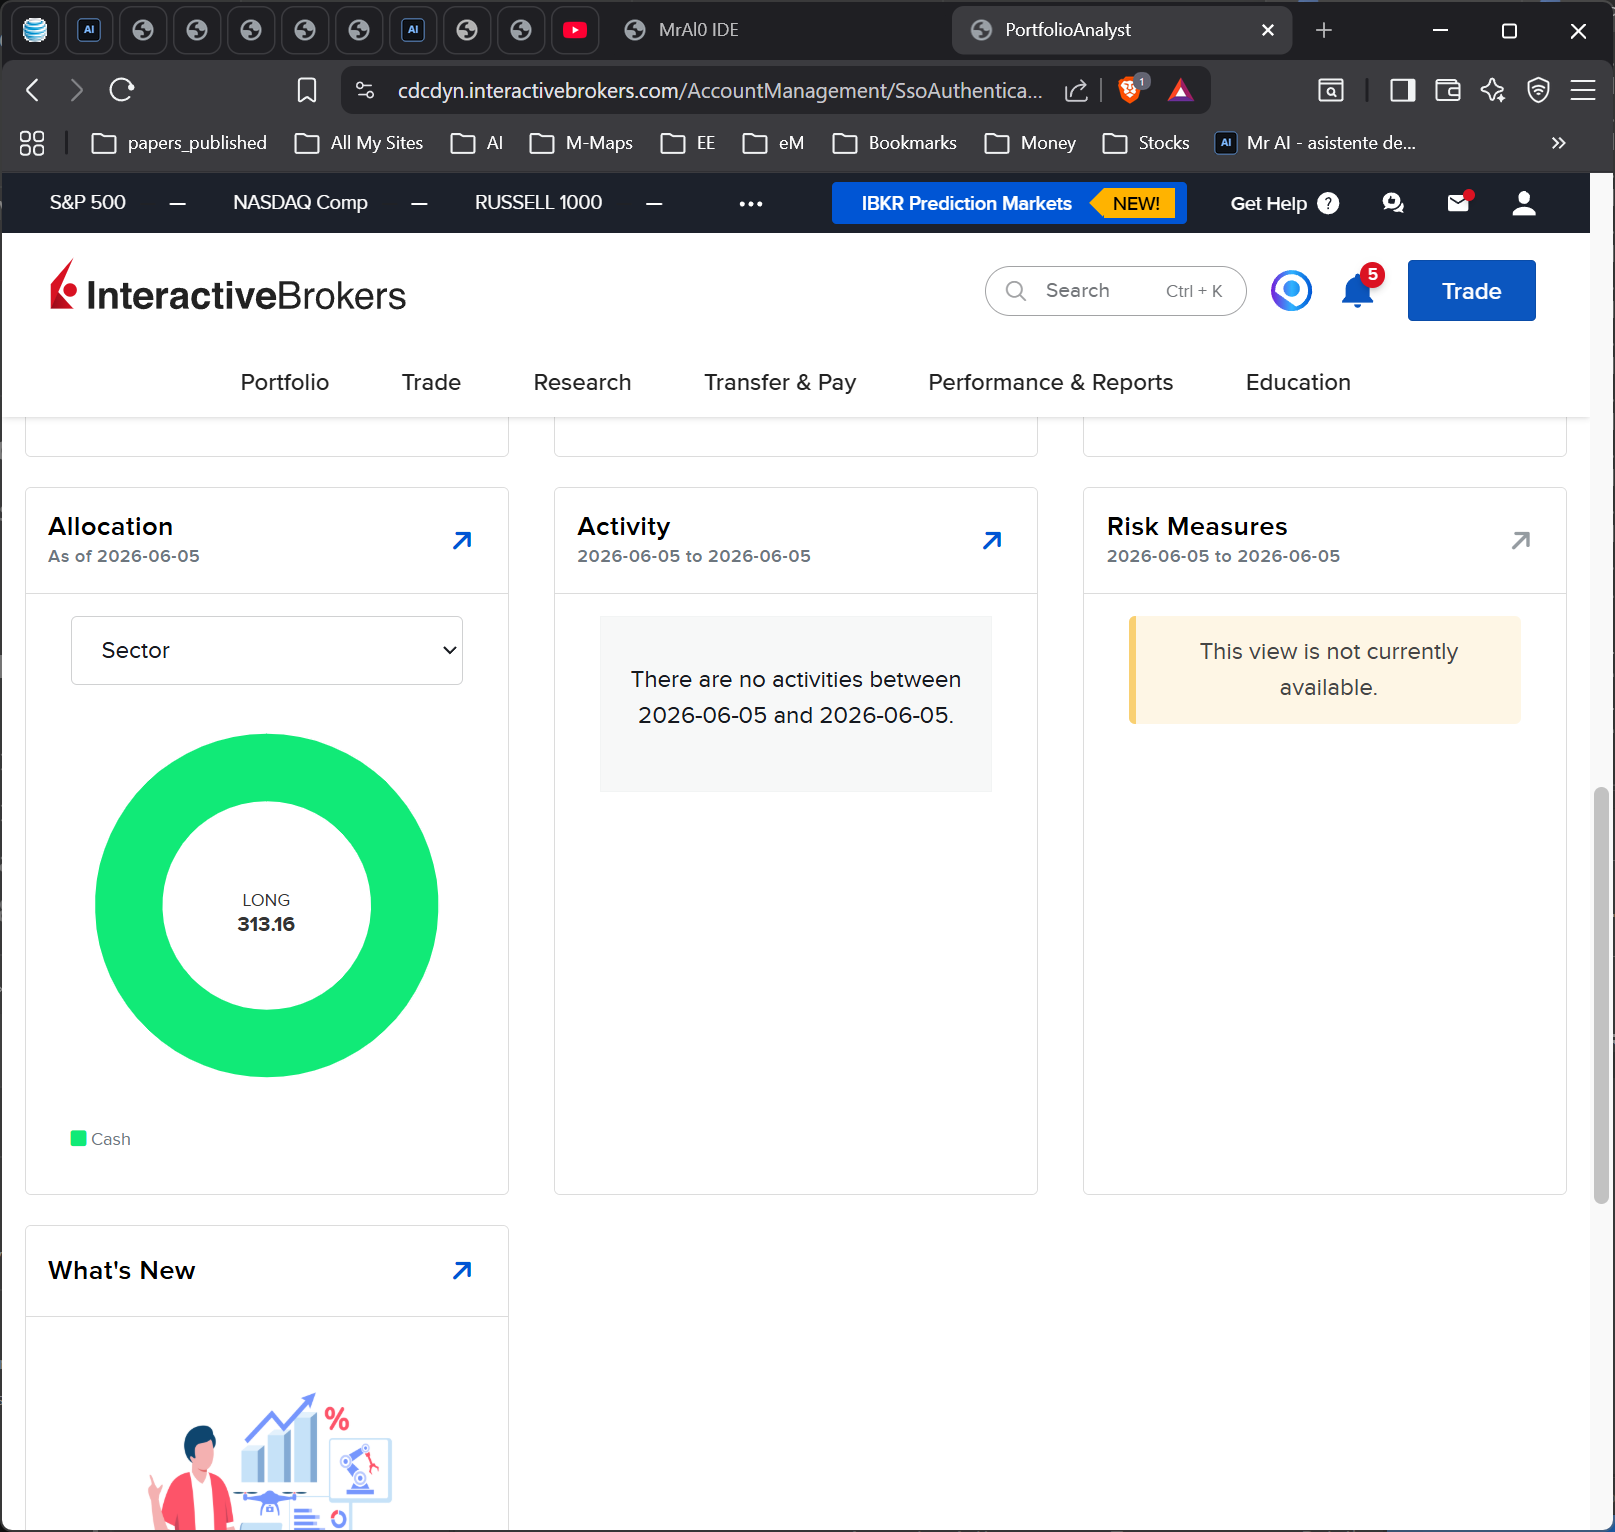Click the RUSSELL 1000 index ticker
The image size is (1615, 1532).
click(x=538, y=202)
